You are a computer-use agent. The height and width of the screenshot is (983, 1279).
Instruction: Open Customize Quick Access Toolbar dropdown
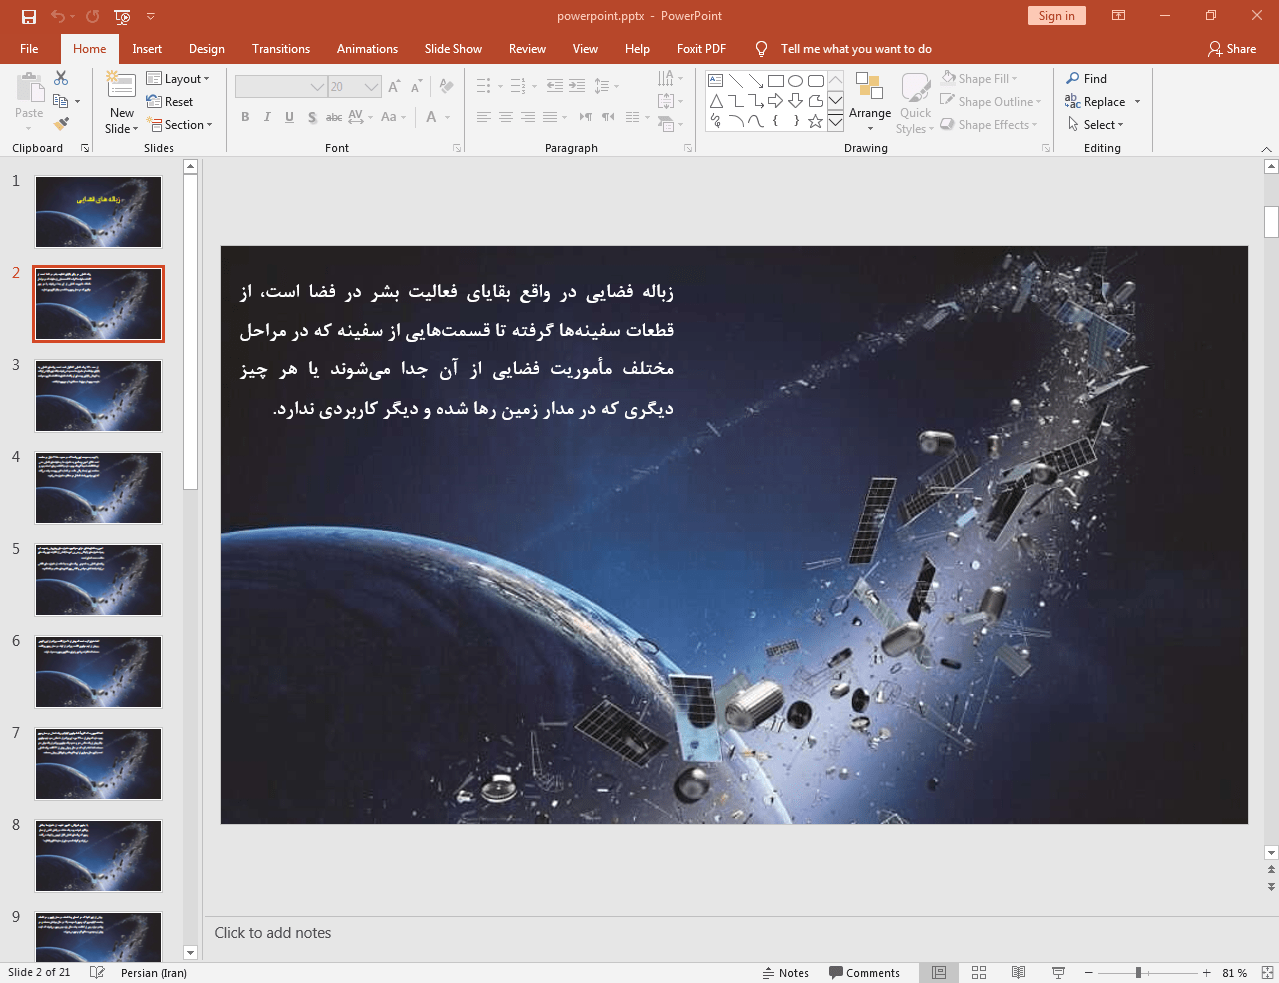coord(151,16)
